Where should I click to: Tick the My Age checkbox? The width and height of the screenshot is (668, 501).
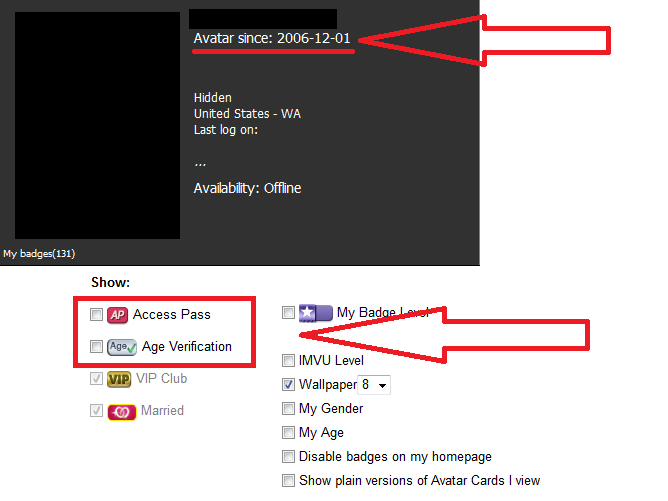coord(288,432)
